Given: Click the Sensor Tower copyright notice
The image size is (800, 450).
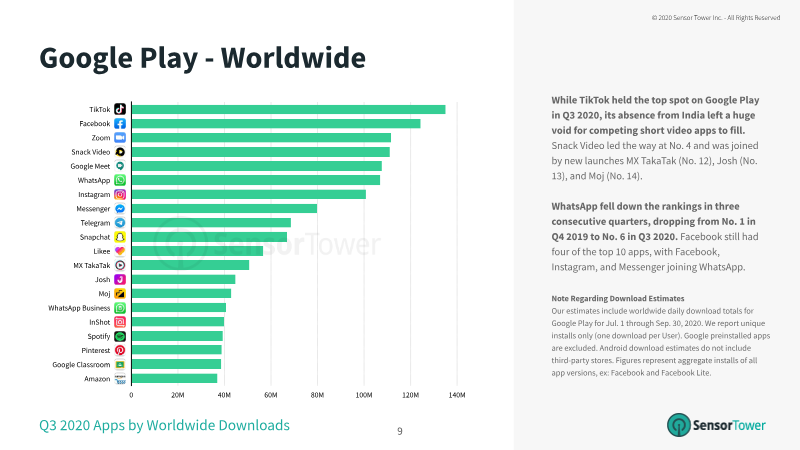Looking at the screenshot, I should pyautogui.click(x=716, y=18).
